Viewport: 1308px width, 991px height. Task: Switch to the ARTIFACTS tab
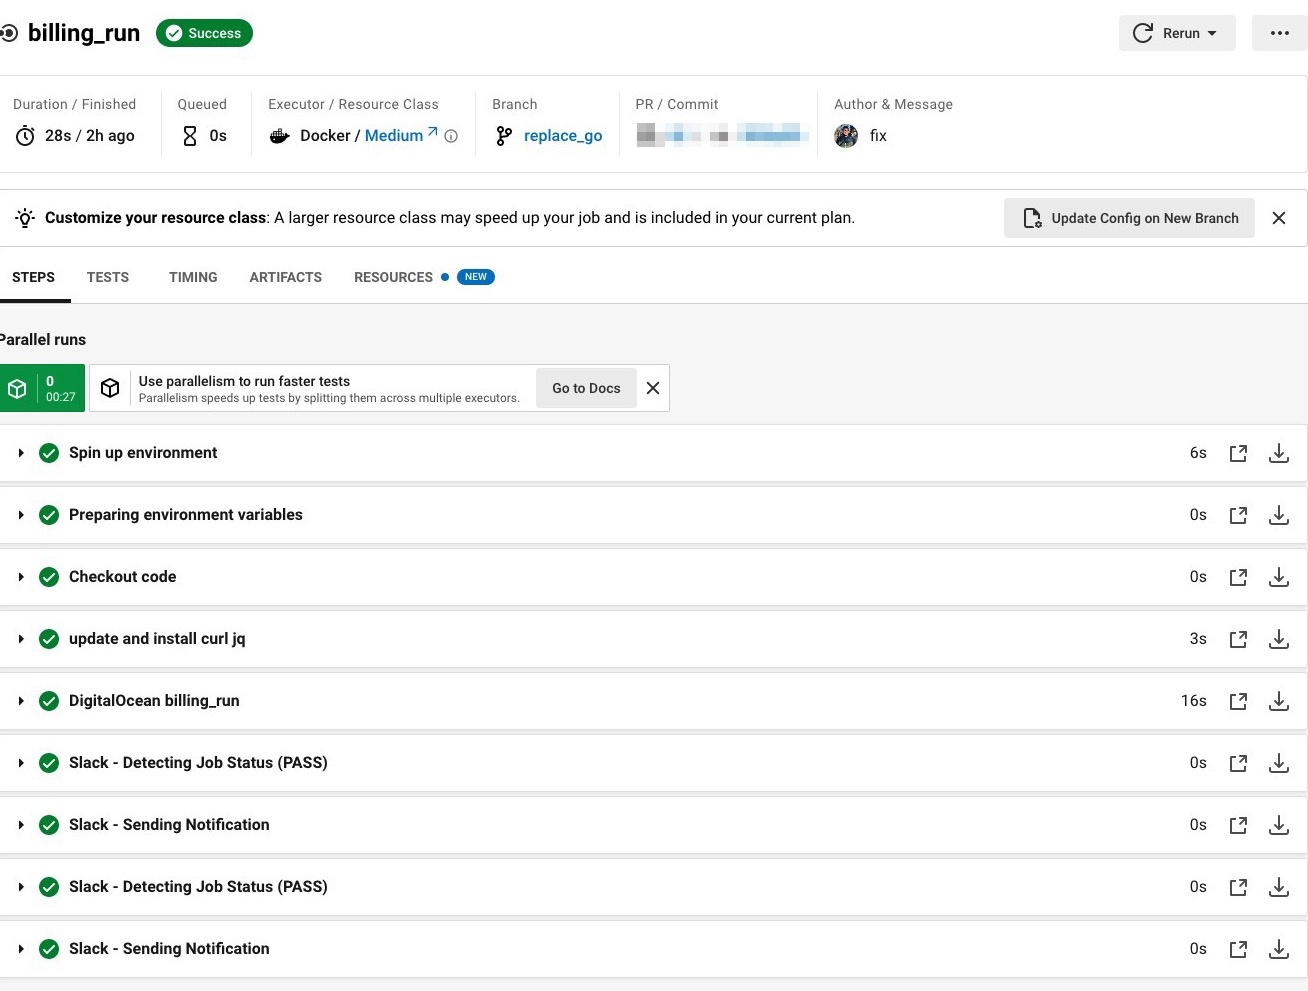(285, 277)
